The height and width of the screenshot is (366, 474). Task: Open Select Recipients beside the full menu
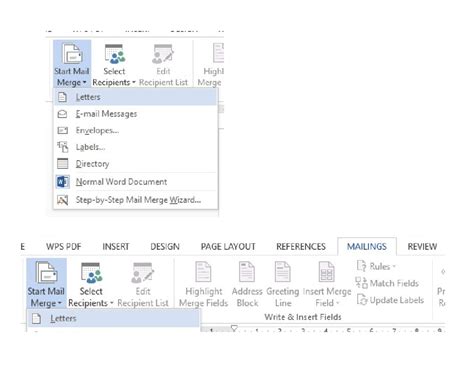click(114, 65)
